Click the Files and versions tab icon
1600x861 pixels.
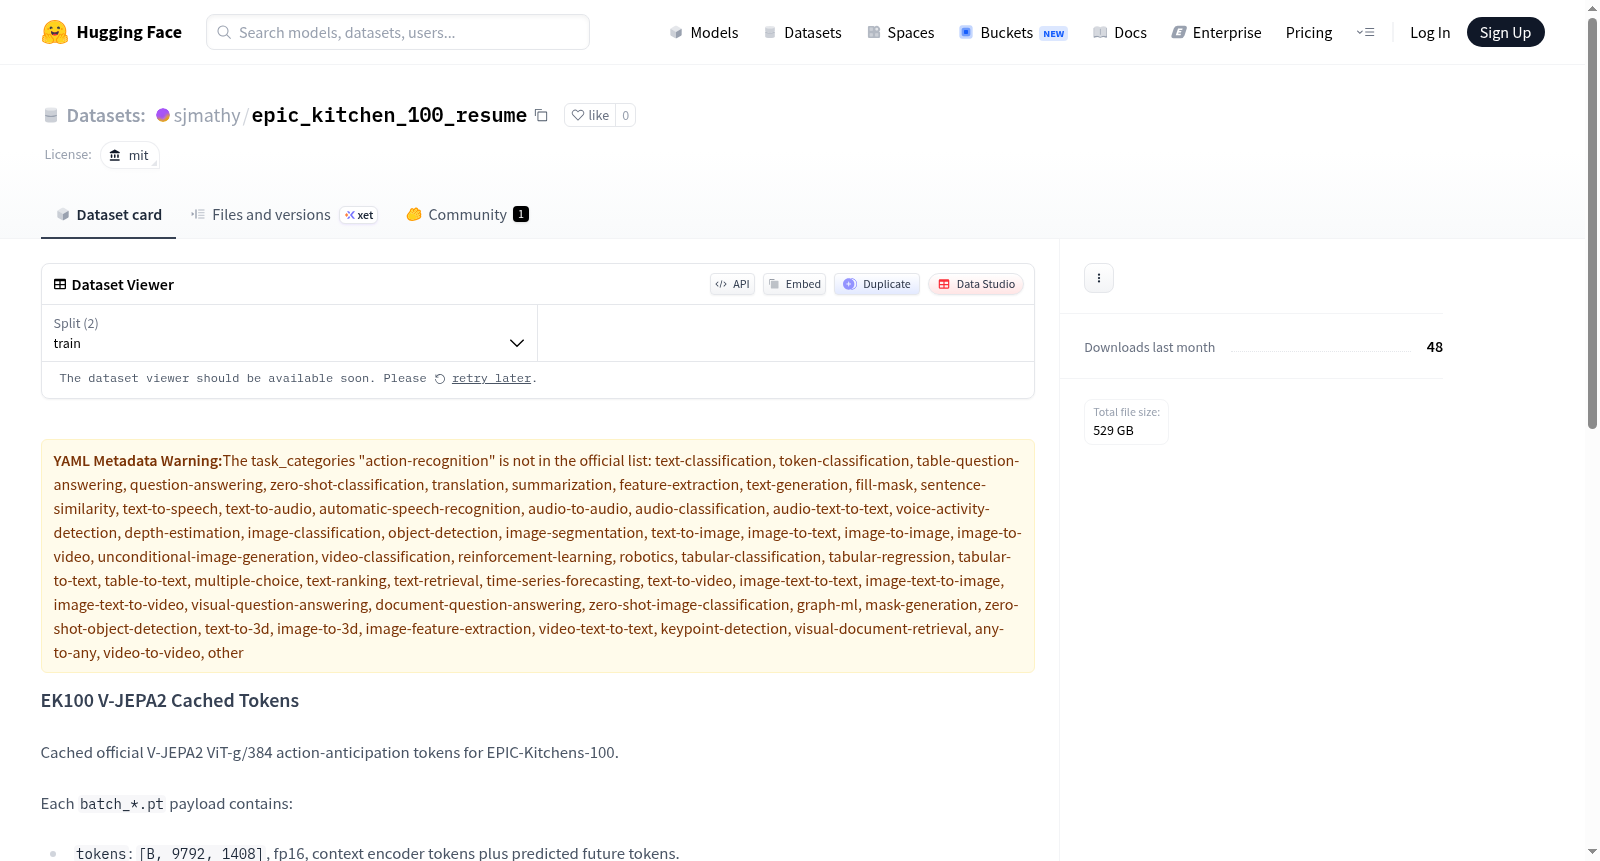click(198, 214)
